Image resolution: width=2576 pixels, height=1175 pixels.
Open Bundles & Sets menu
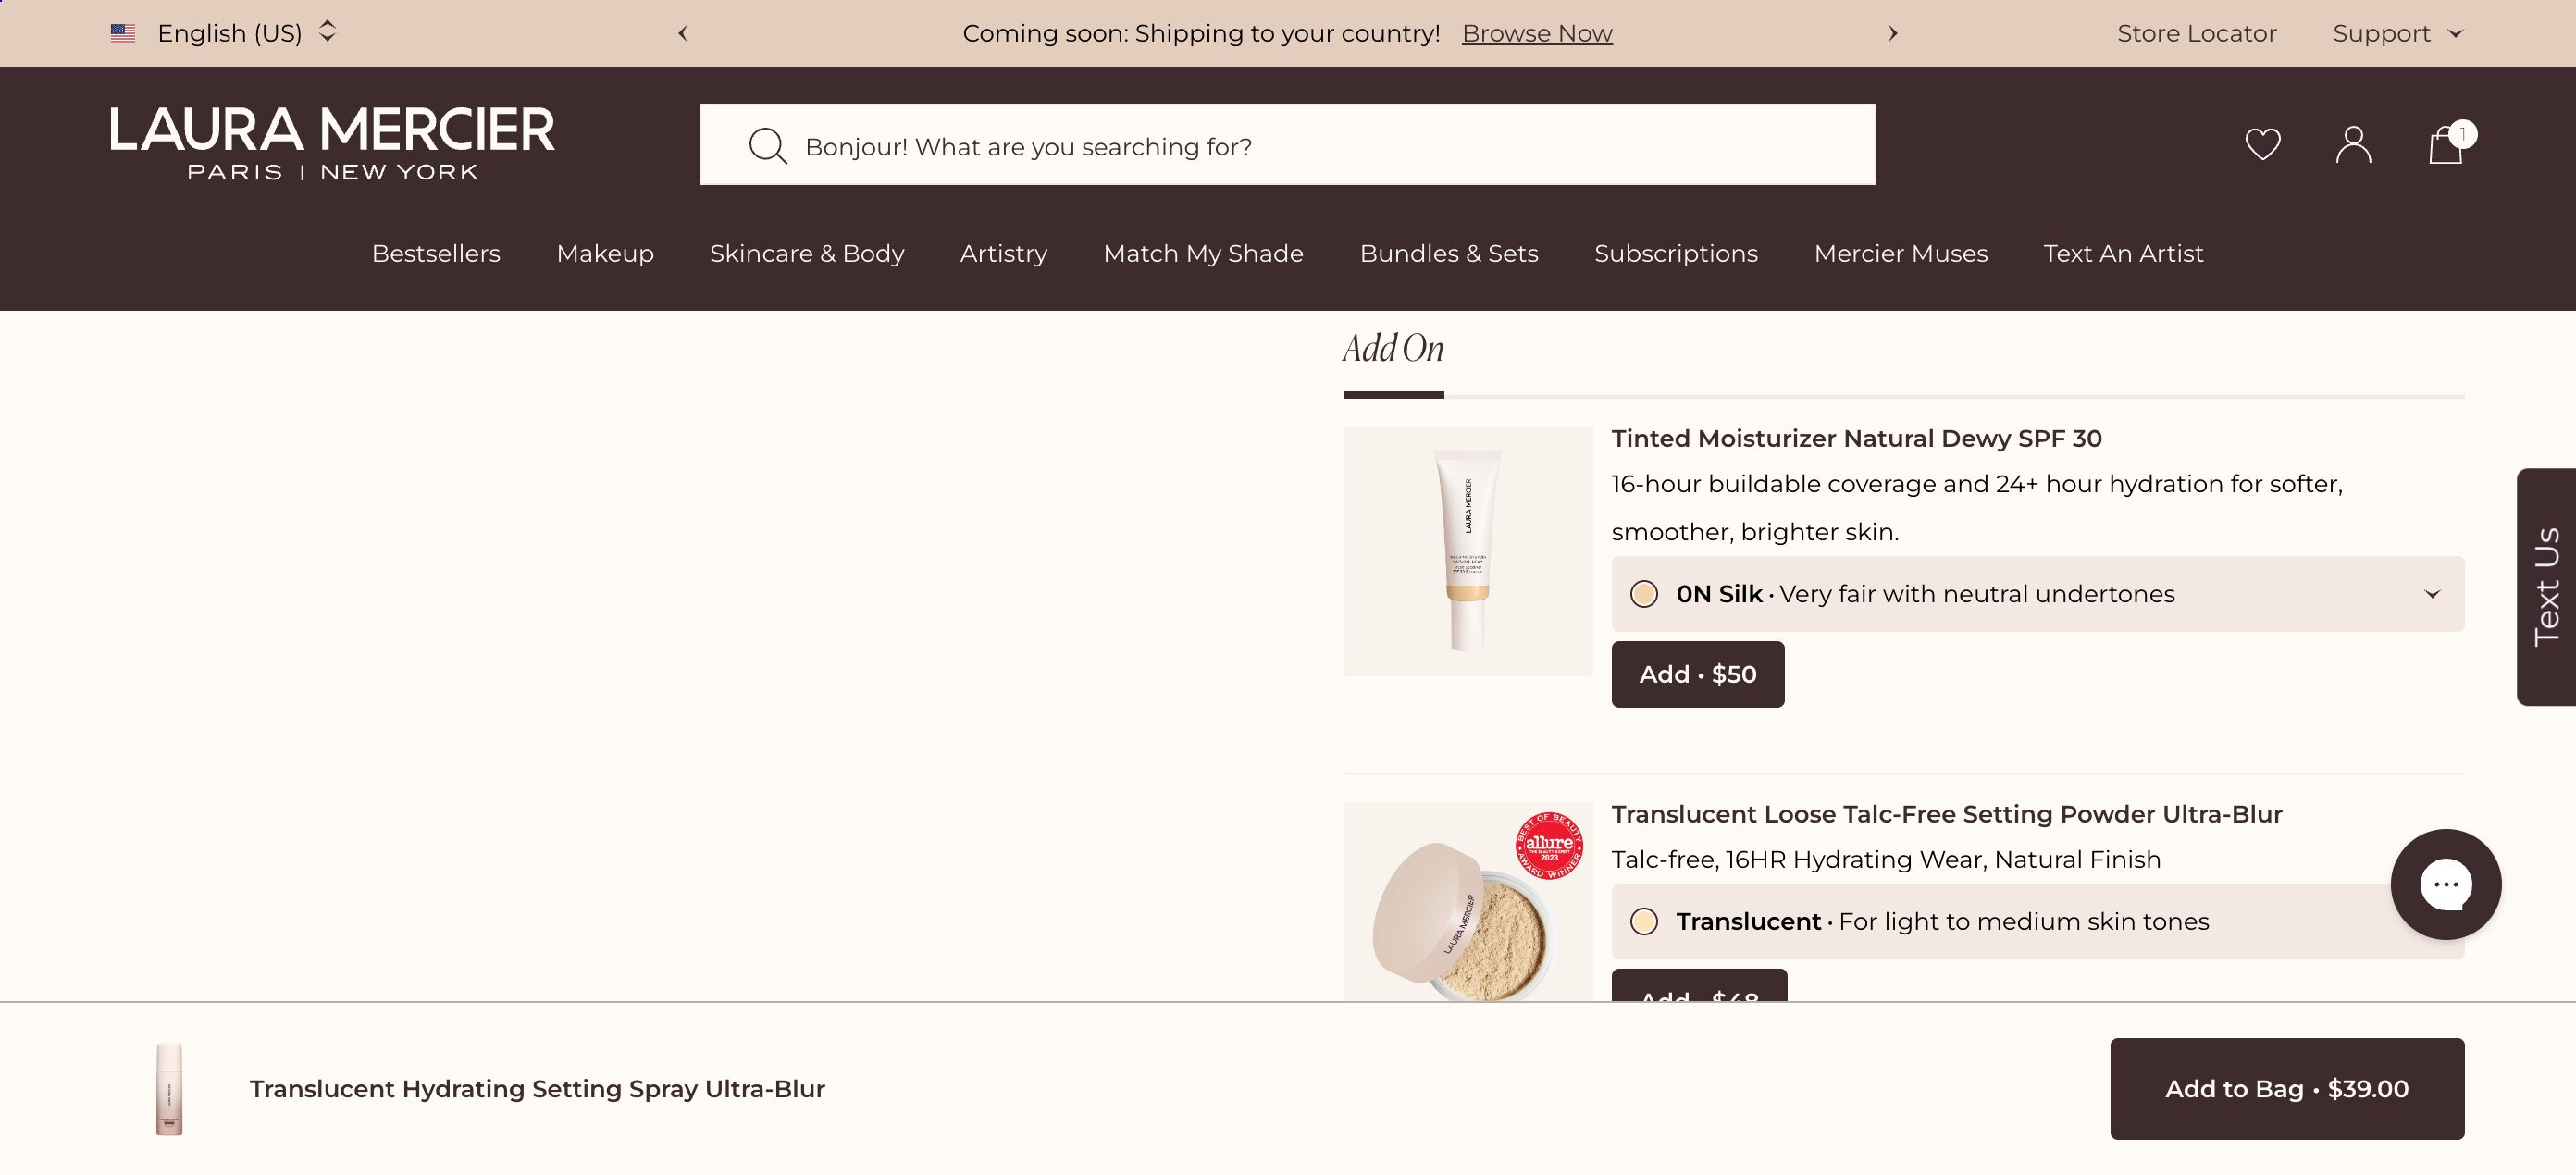1448,254
